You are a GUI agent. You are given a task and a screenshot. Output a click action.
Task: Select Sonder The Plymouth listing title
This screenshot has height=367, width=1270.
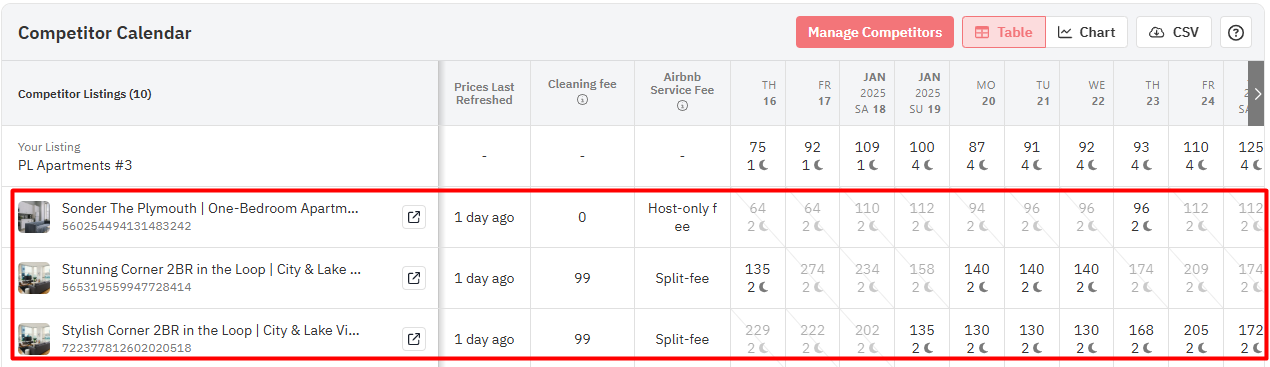point(211,208)
